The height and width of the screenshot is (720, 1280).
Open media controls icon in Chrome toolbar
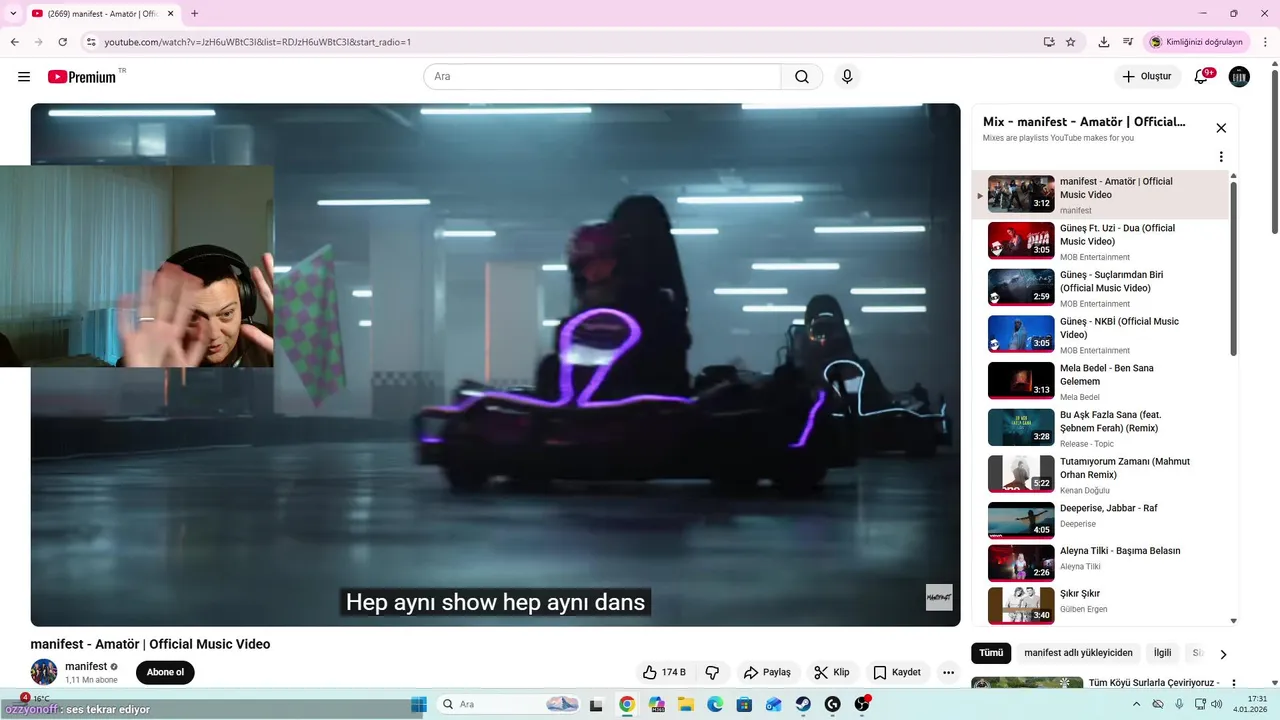point(1128,42)
